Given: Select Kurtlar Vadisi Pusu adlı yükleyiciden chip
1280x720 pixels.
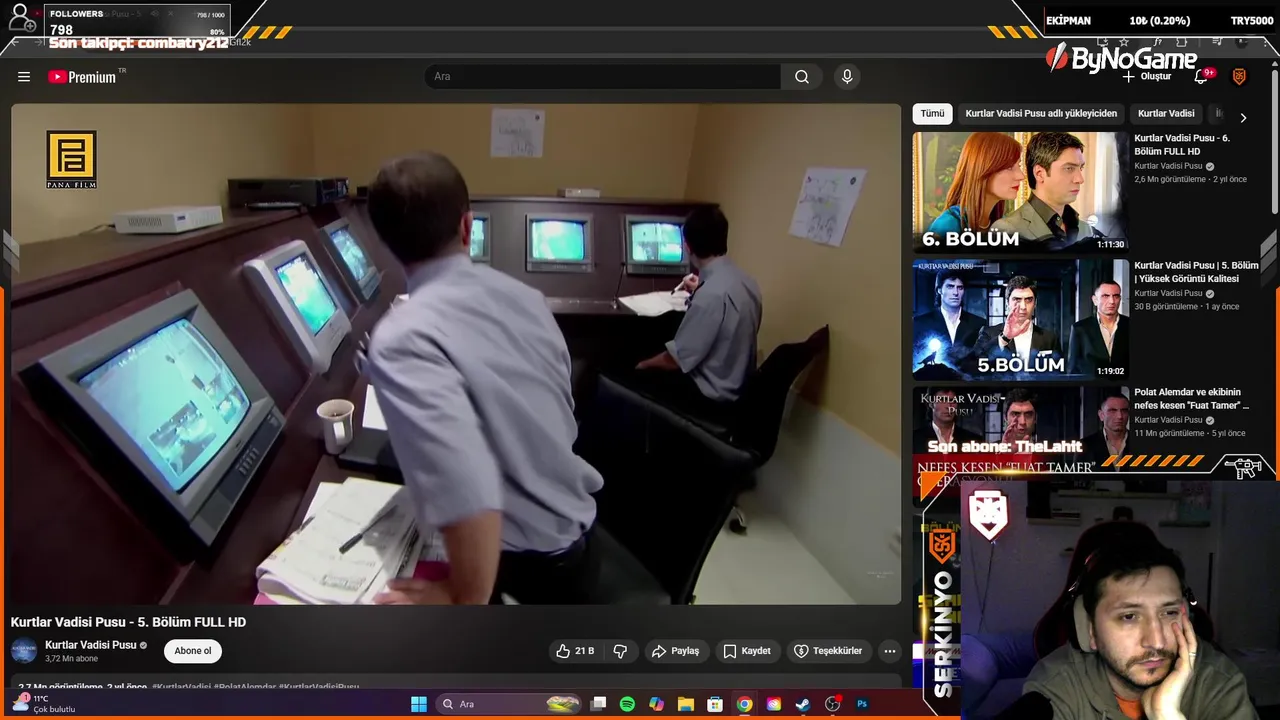Looking at the screenshot, I should [x=1041, y=114].
